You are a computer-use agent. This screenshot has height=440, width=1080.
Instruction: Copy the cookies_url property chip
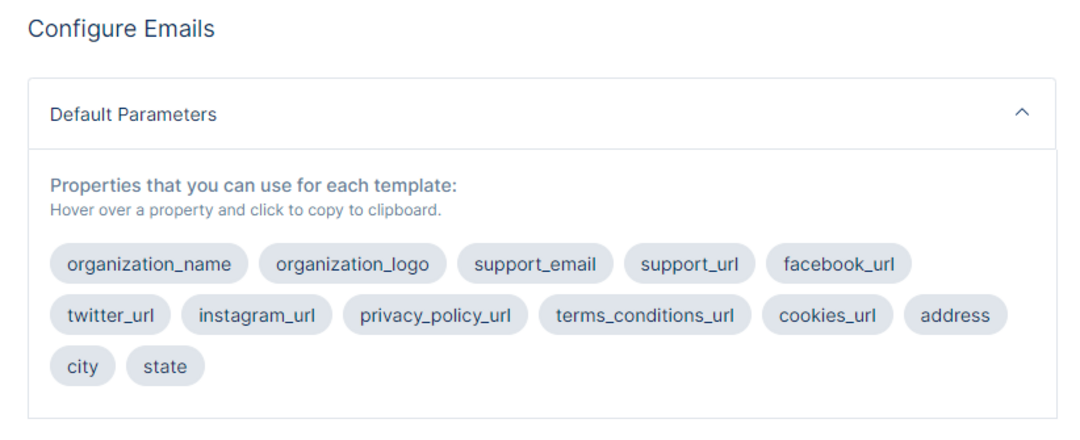point(827,315)
